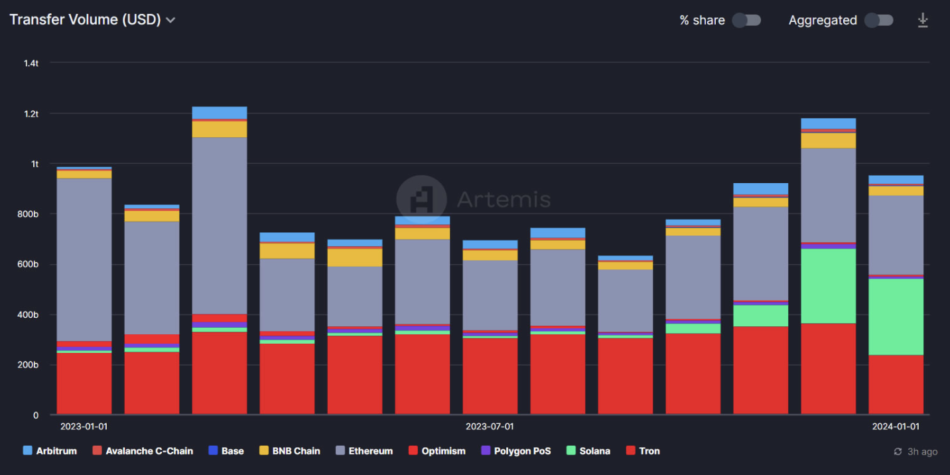Download the chart using the download icon

(923, 20)
